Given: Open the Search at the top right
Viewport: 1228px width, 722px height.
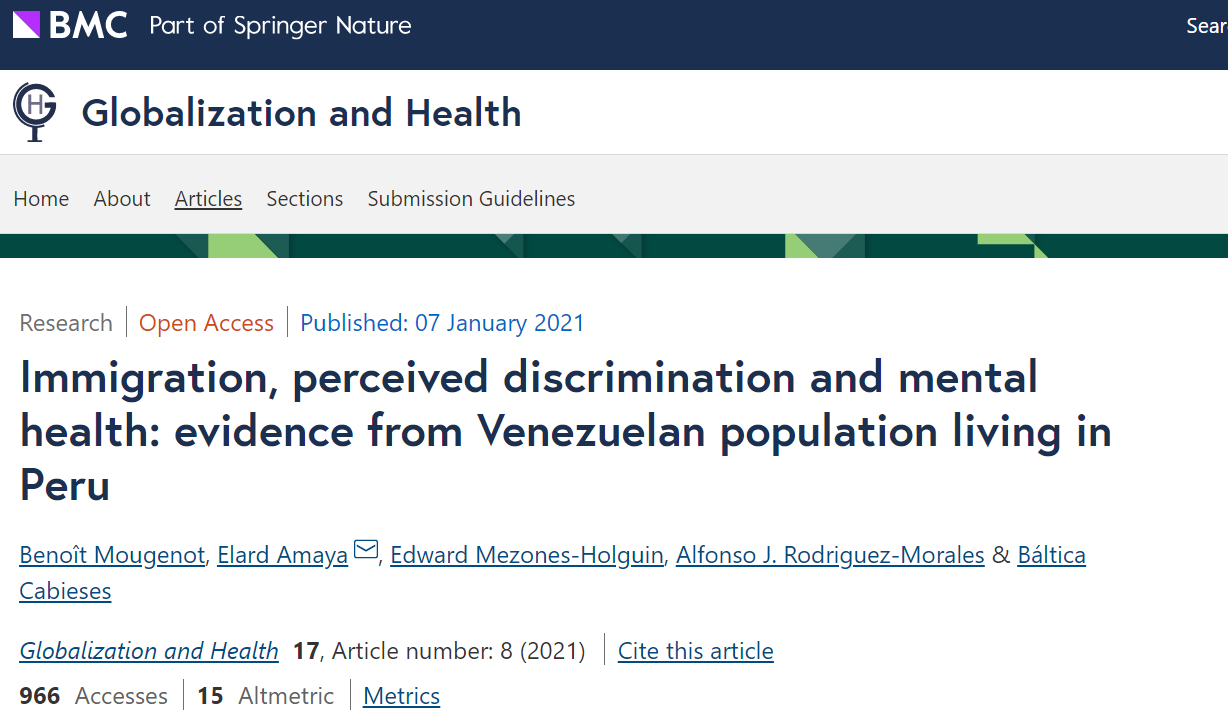Looking at the screenshot, I should pyautogui.click(x=1206, y=25).
